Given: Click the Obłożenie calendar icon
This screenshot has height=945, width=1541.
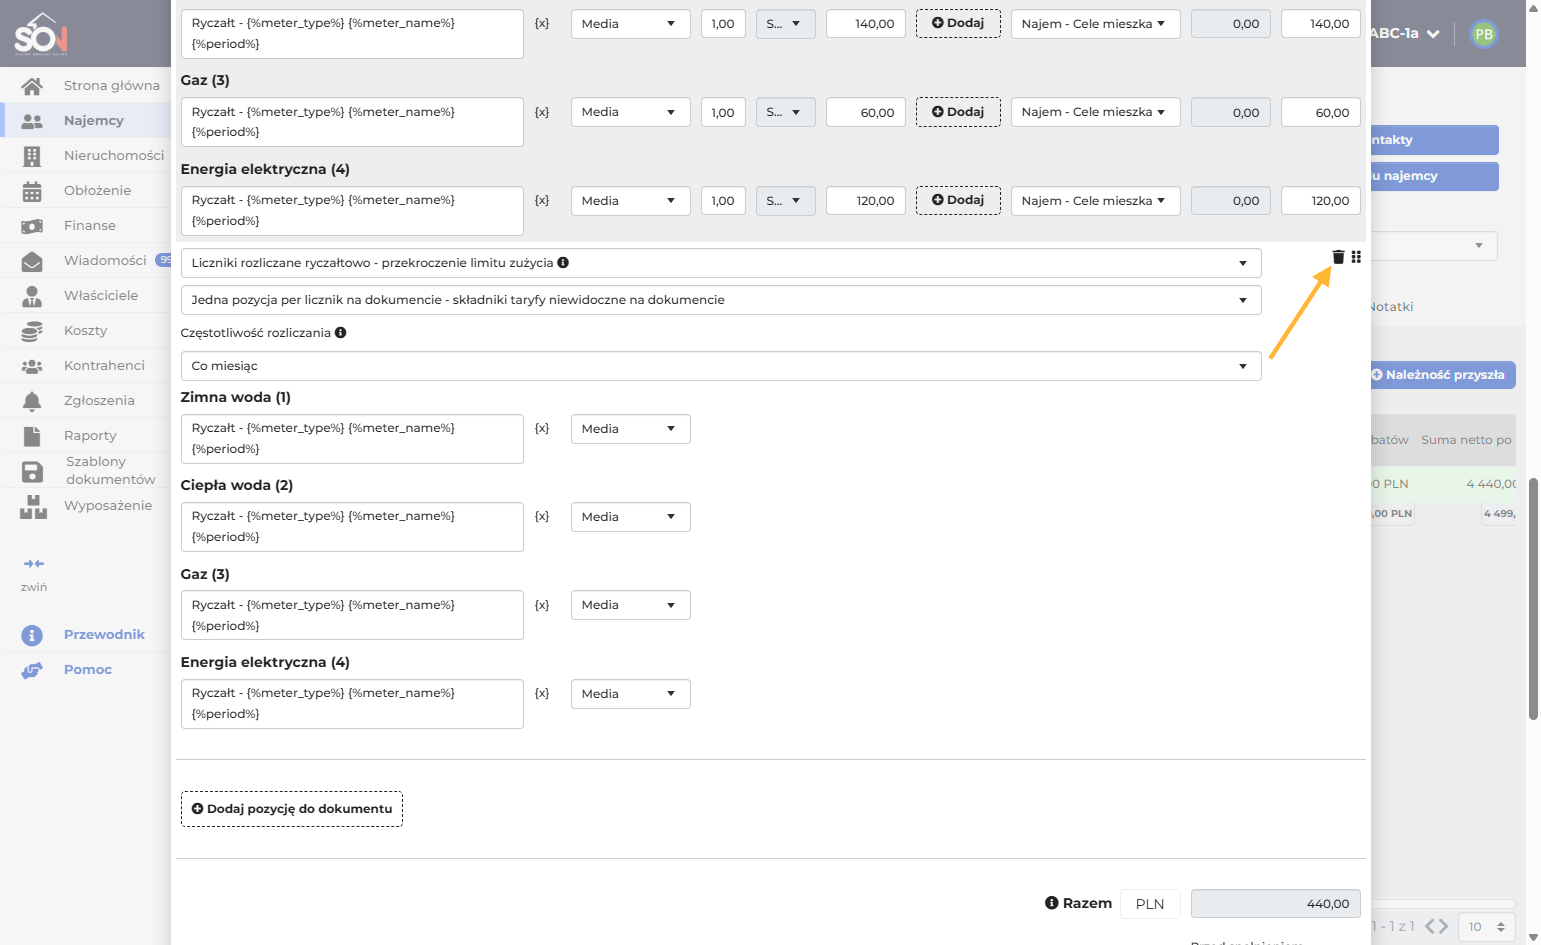Looking at the screenshot, I should tap(32, 191).
